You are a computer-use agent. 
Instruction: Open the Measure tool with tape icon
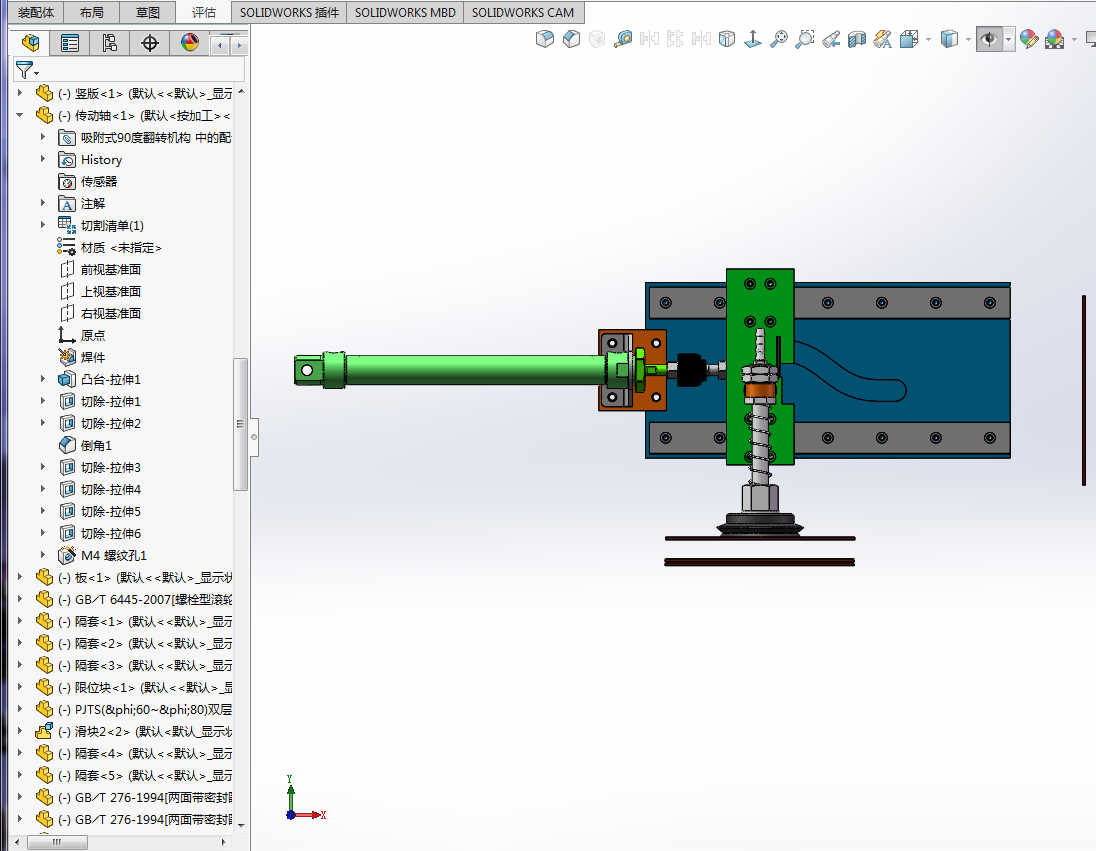pyautogui.click(x=623, y=39)
